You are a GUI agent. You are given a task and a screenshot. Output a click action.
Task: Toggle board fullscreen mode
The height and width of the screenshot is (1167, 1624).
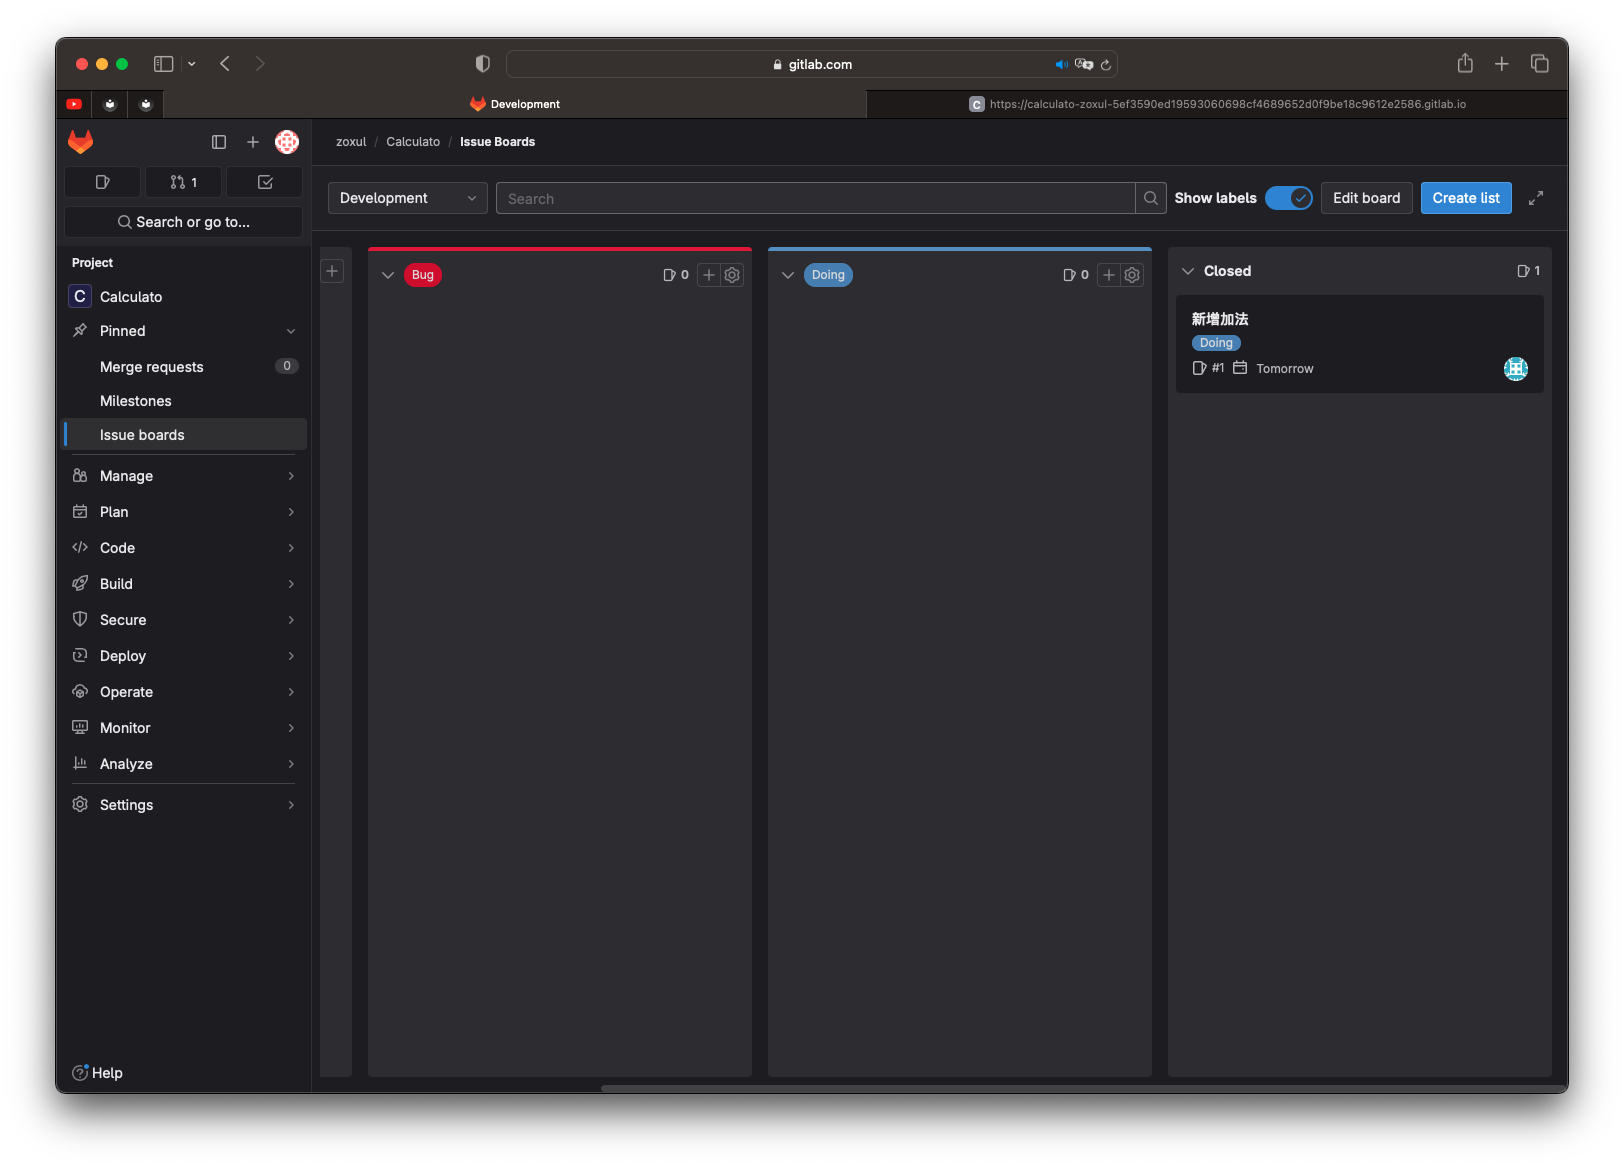pyautogui.click(x=1536, y=198)
